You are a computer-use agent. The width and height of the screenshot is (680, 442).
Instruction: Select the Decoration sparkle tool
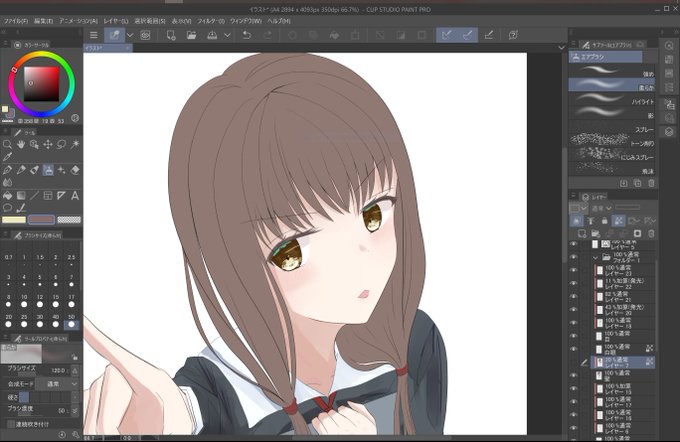(62, 170)
